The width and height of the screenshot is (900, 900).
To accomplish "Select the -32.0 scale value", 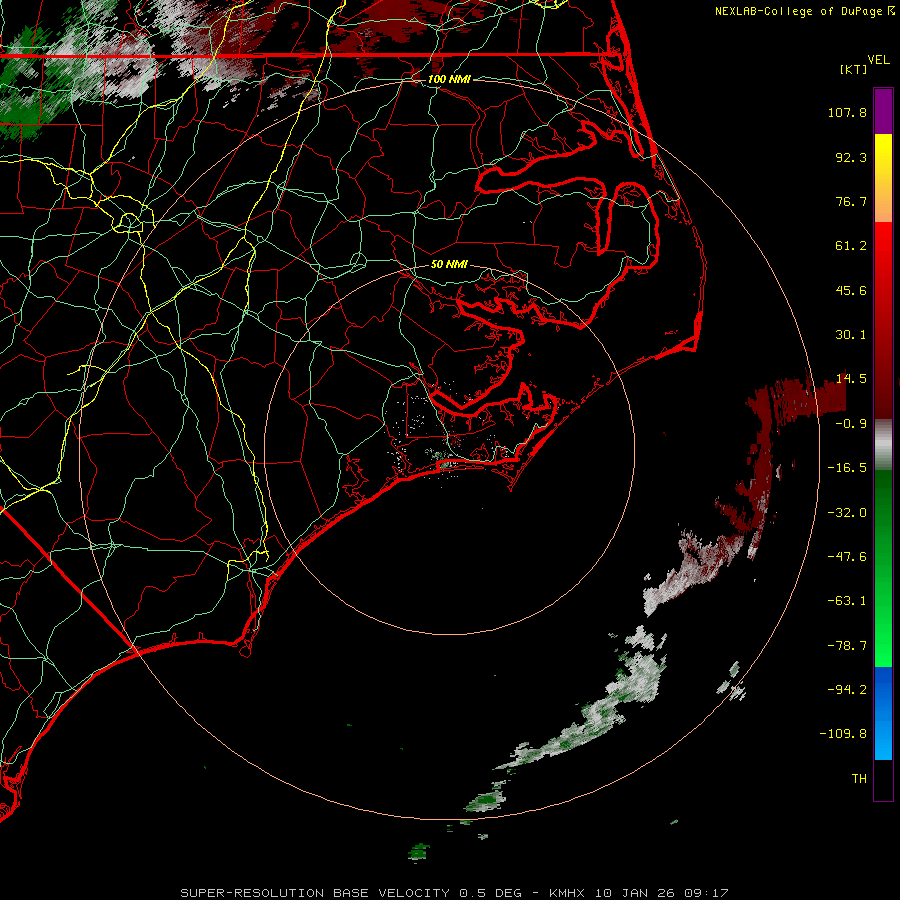I will 847,513.
